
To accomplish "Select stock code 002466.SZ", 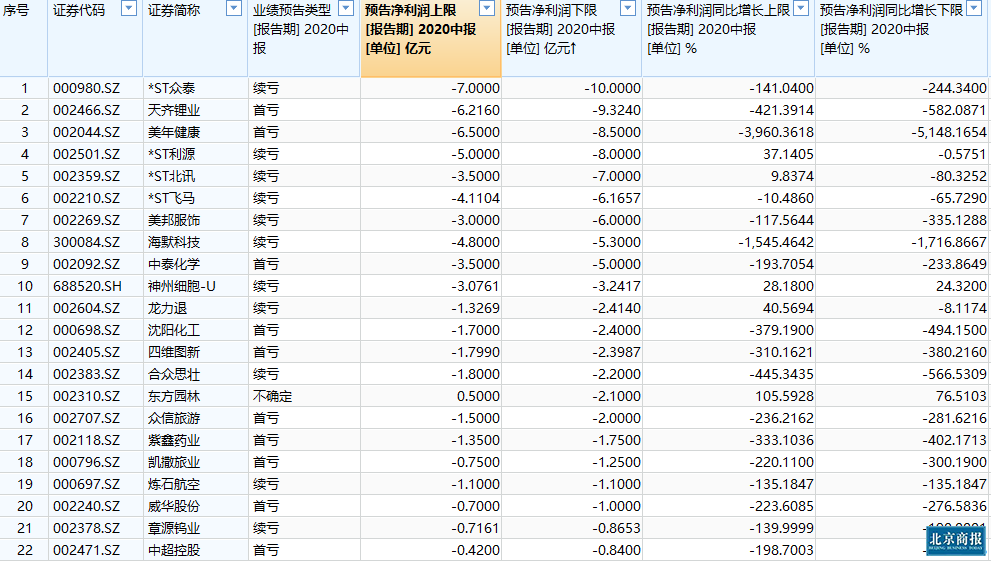I will pyautogui.click(x=86, y=111).
